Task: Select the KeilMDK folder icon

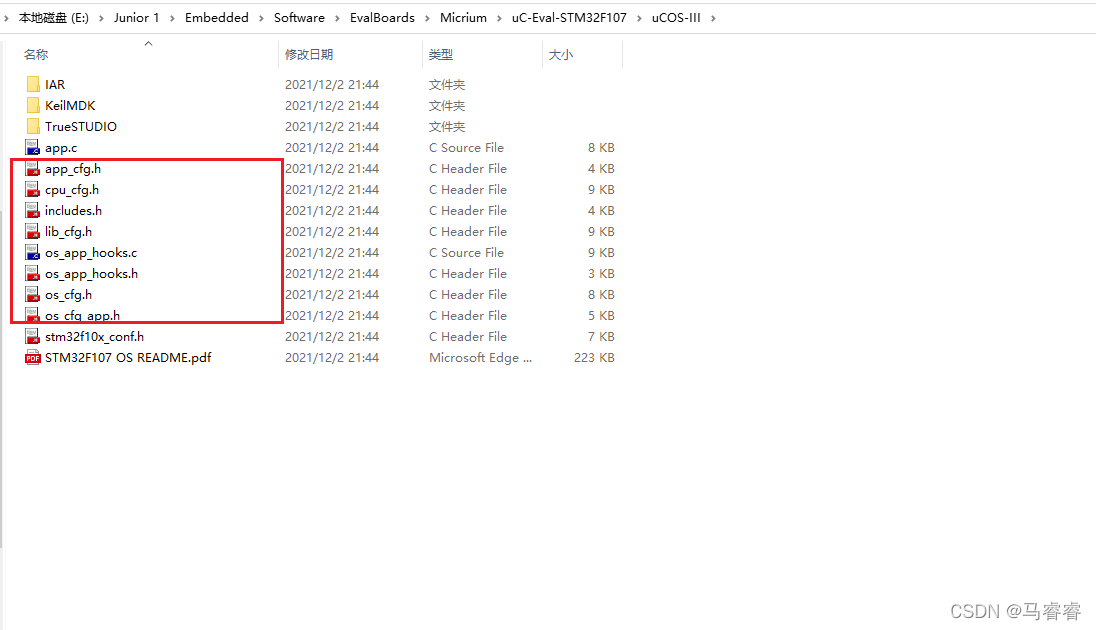Action: pyautogui.click(x=33, y=106)
